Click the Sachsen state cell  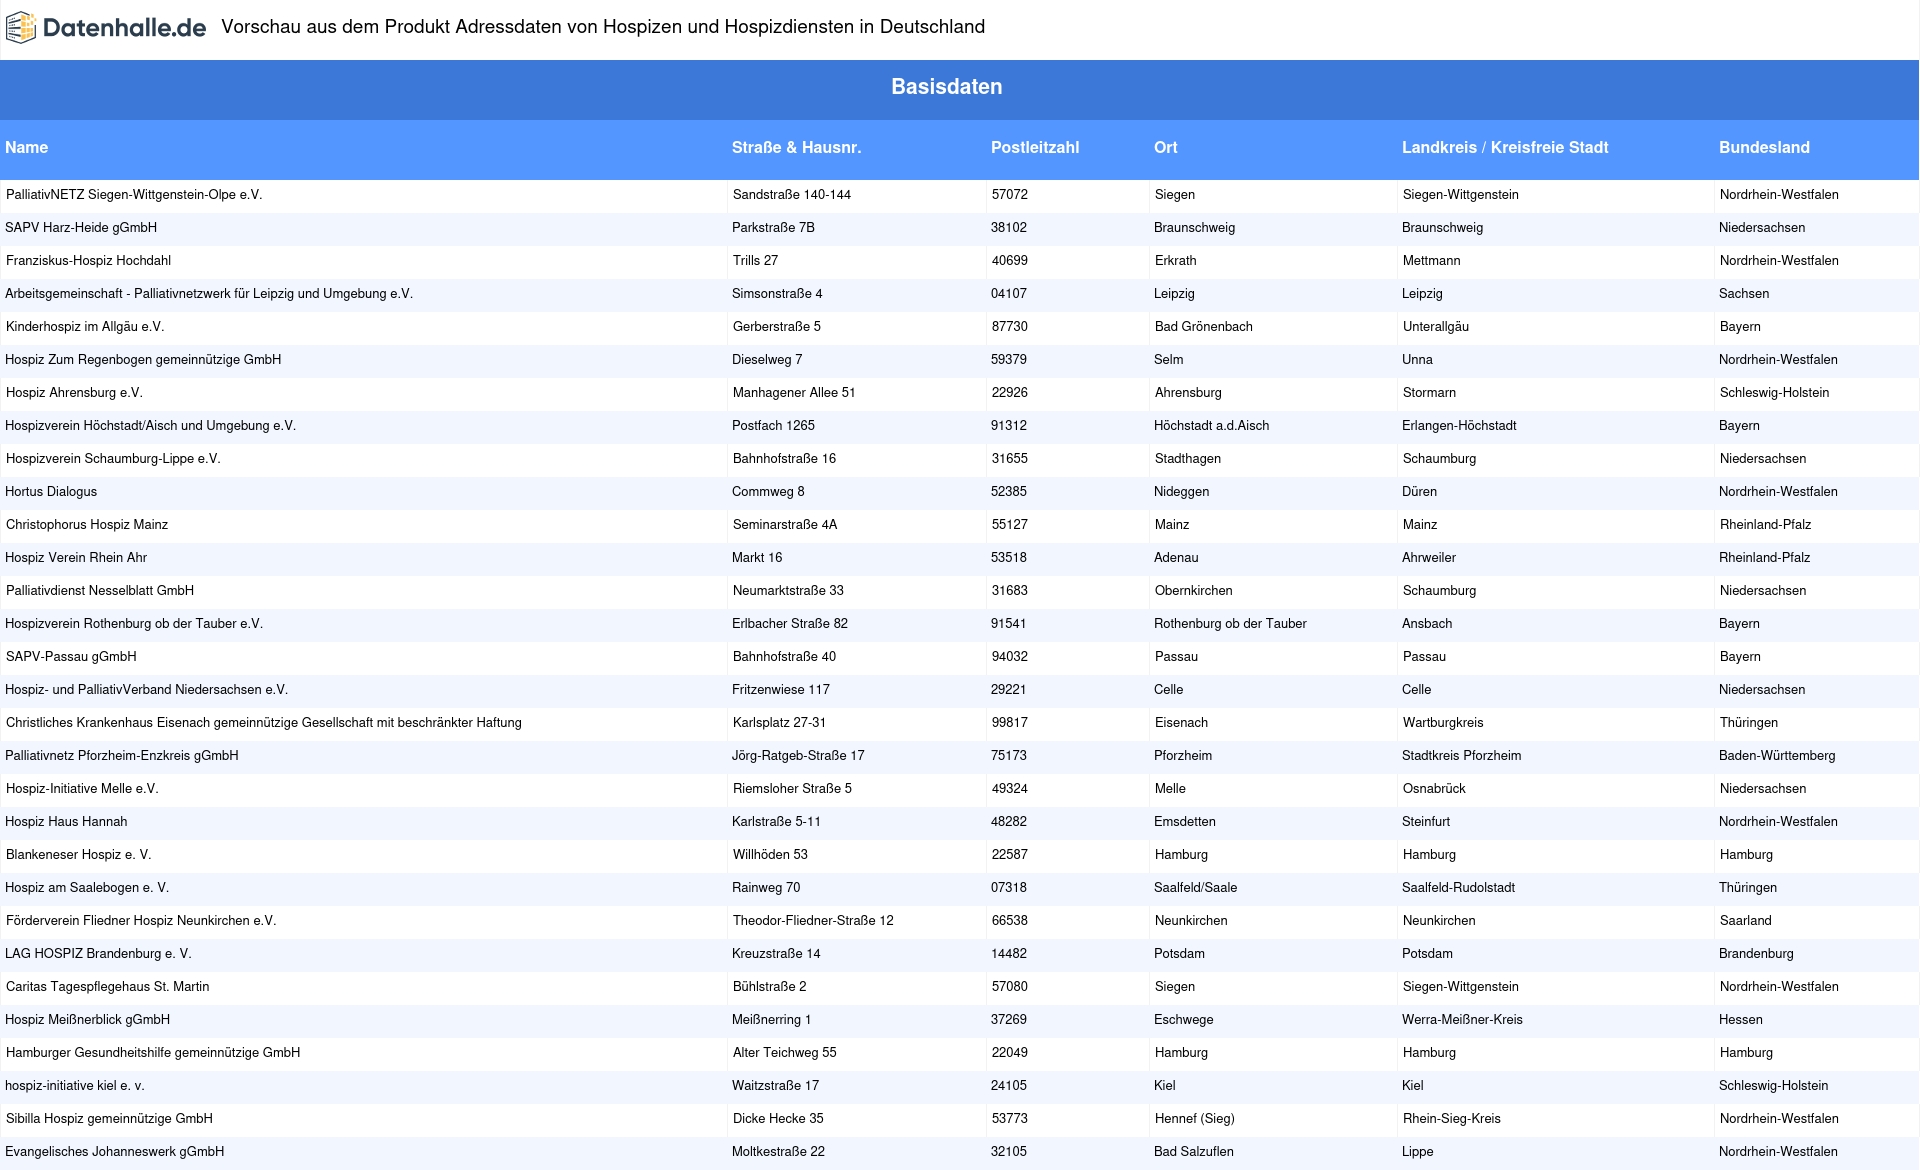[x=1743, y=294]
